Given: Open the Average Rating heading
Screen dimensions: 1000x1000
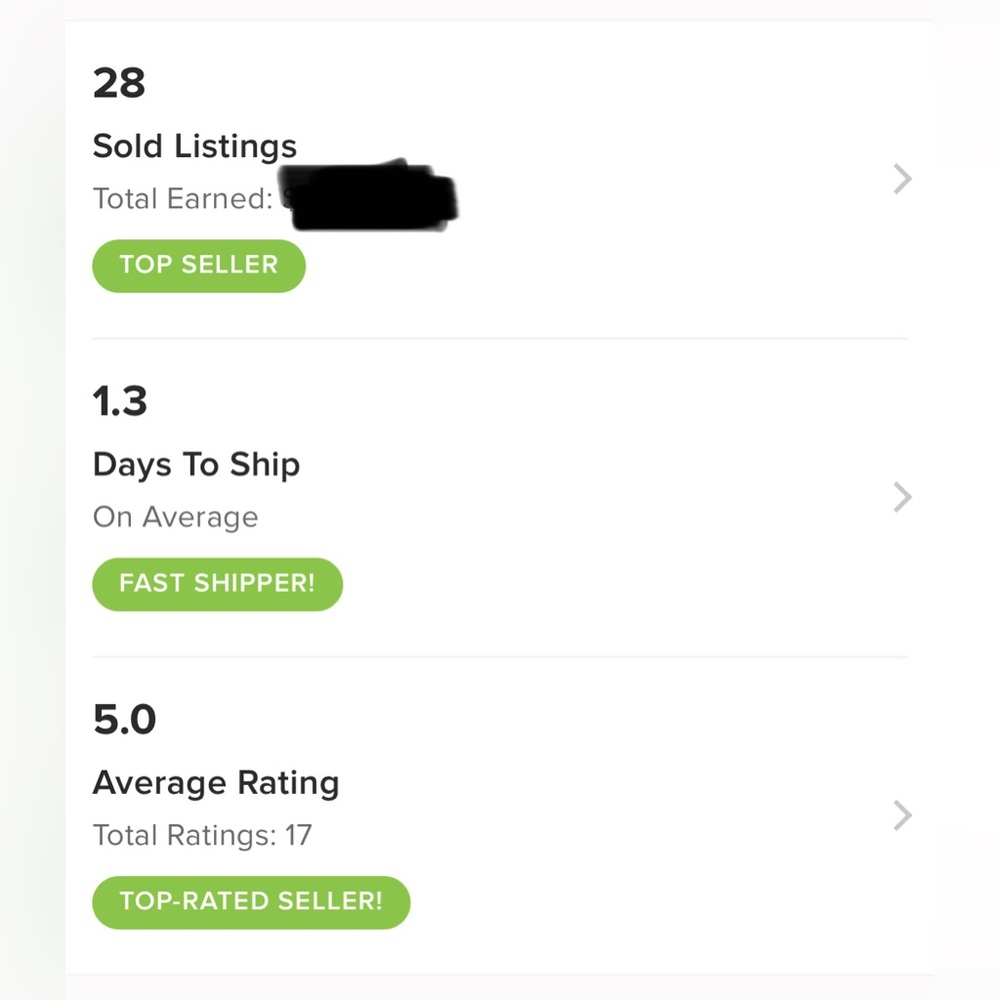Looking at the screenshot, I should pyautogui.click(x=216, y=783).
